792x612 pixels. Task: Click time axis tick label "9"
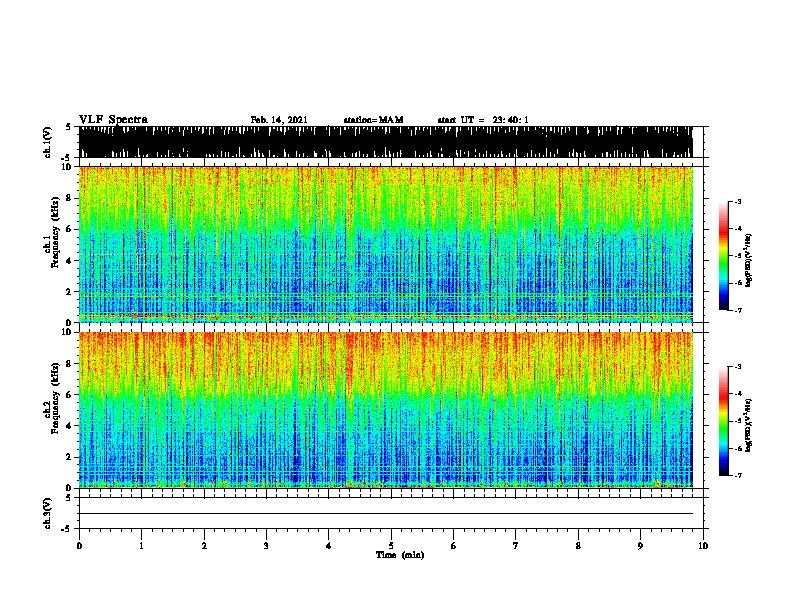[640, 545]
